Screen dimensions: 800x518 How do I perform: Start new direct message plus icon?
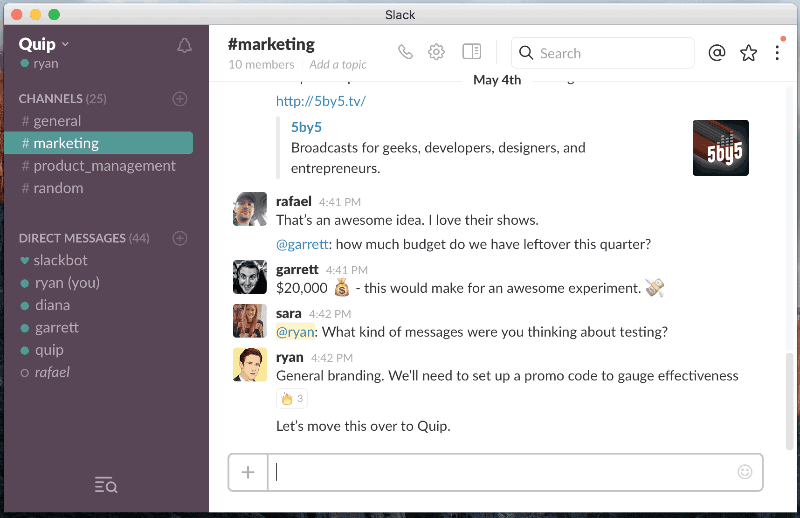pyautogui.click(x=180, y=238)
